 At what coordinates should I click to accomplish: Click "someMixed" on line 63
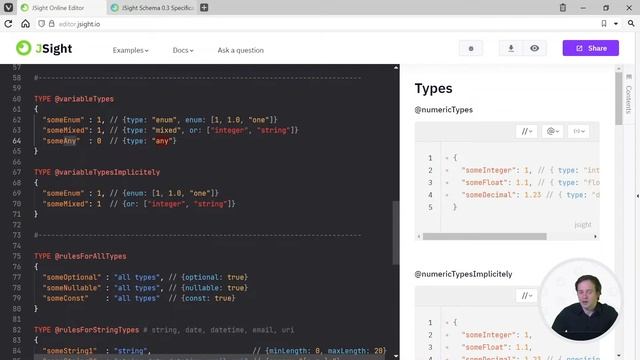point(65,130)
